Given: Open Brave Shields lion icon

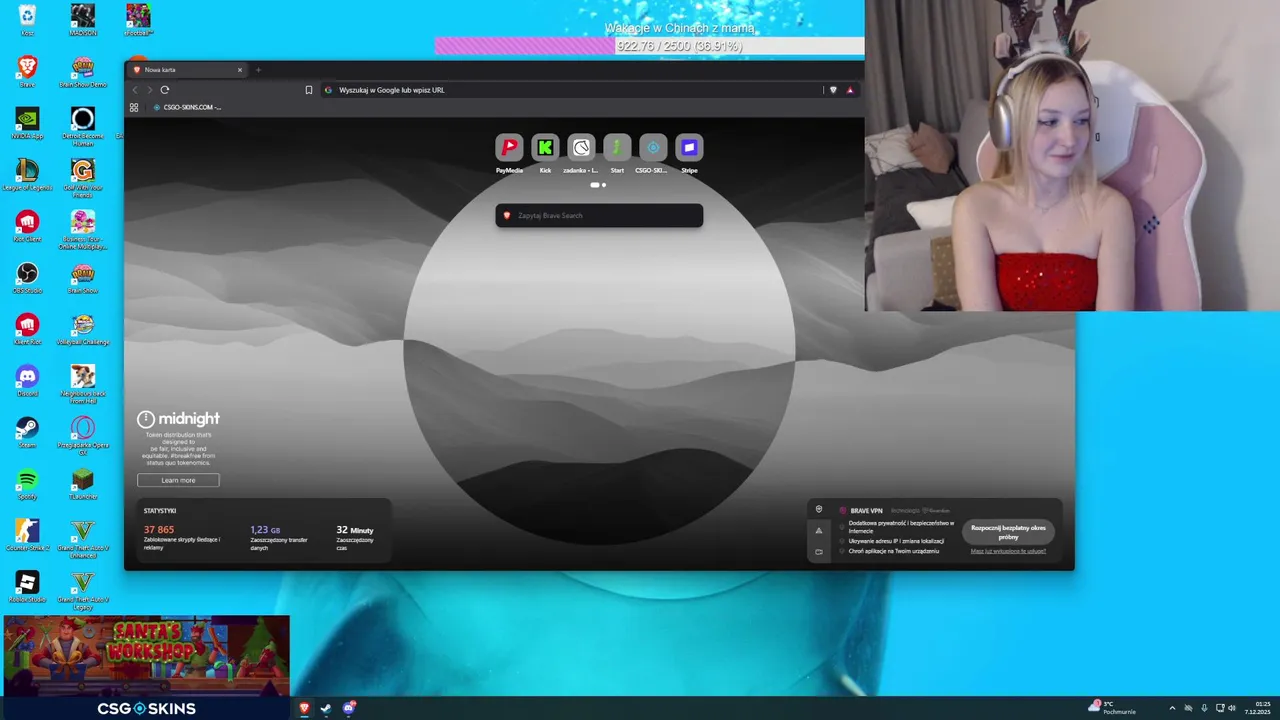Looking at the screenshot, I should 833,90.
